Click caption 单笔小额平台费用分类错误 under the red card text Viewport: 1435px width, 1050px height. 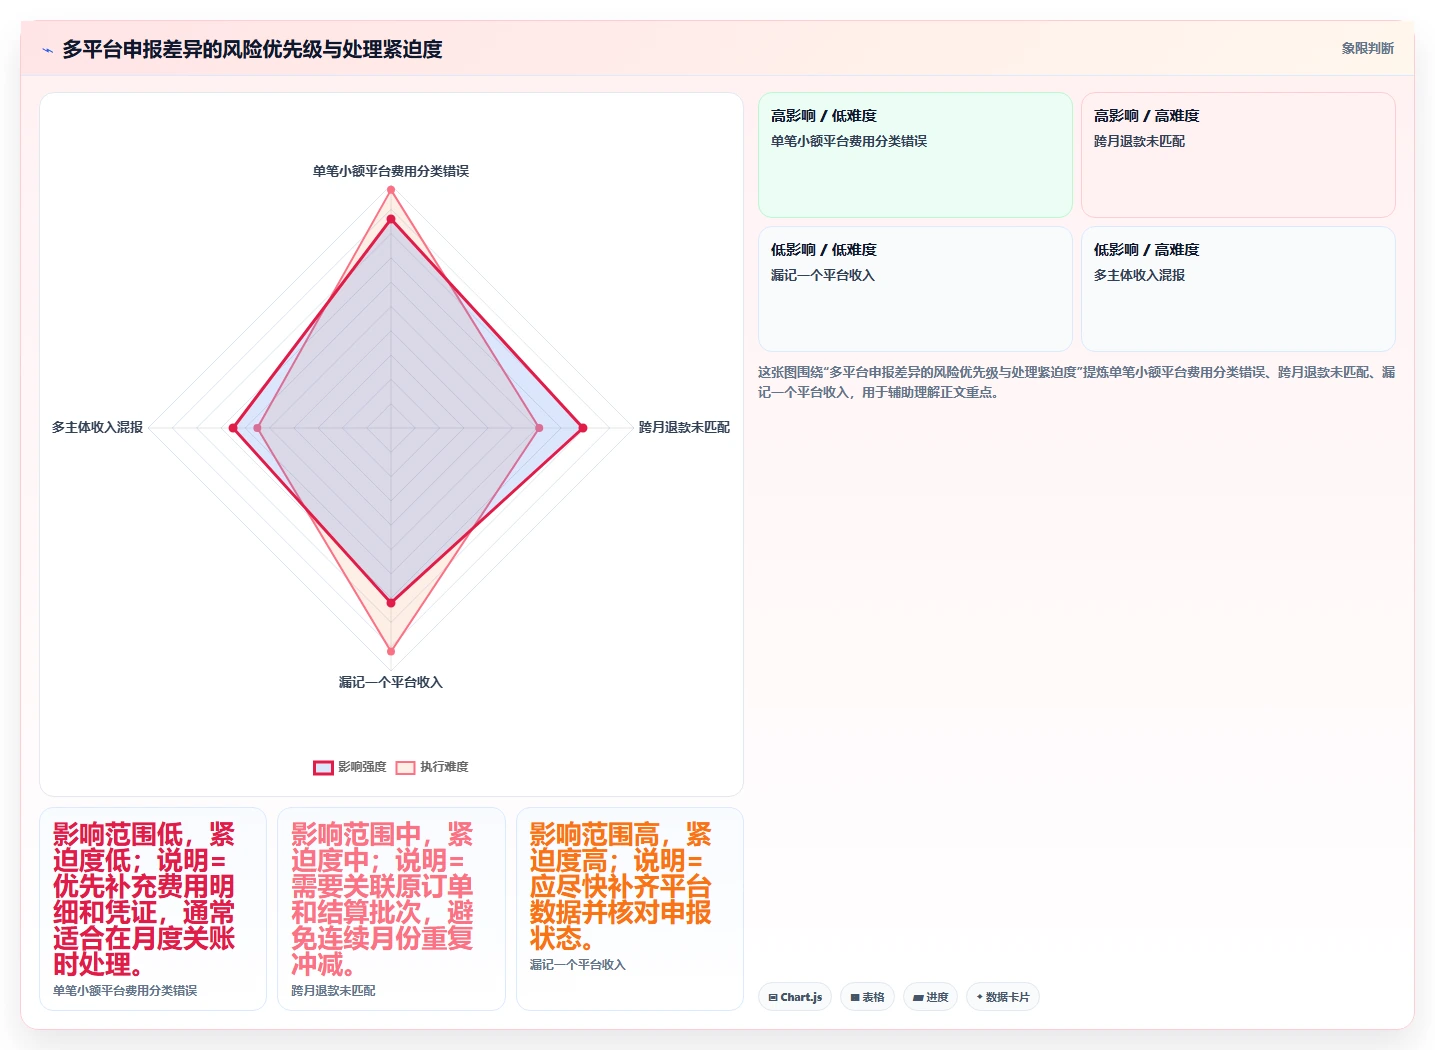(x=125, y=990)
